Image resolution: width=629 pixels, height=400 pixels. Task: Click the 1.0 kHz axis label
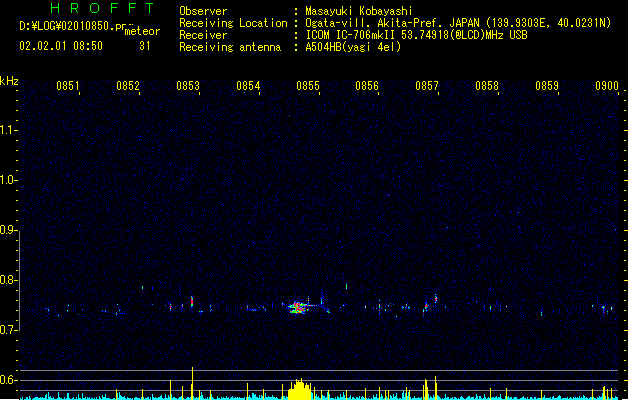point(8,180)
